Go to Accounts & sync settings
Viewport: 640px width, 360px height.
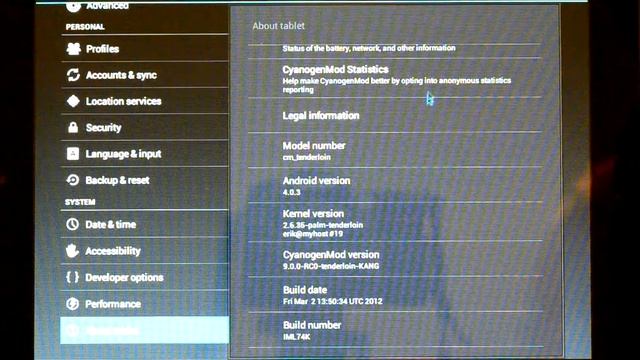(144, 75)
